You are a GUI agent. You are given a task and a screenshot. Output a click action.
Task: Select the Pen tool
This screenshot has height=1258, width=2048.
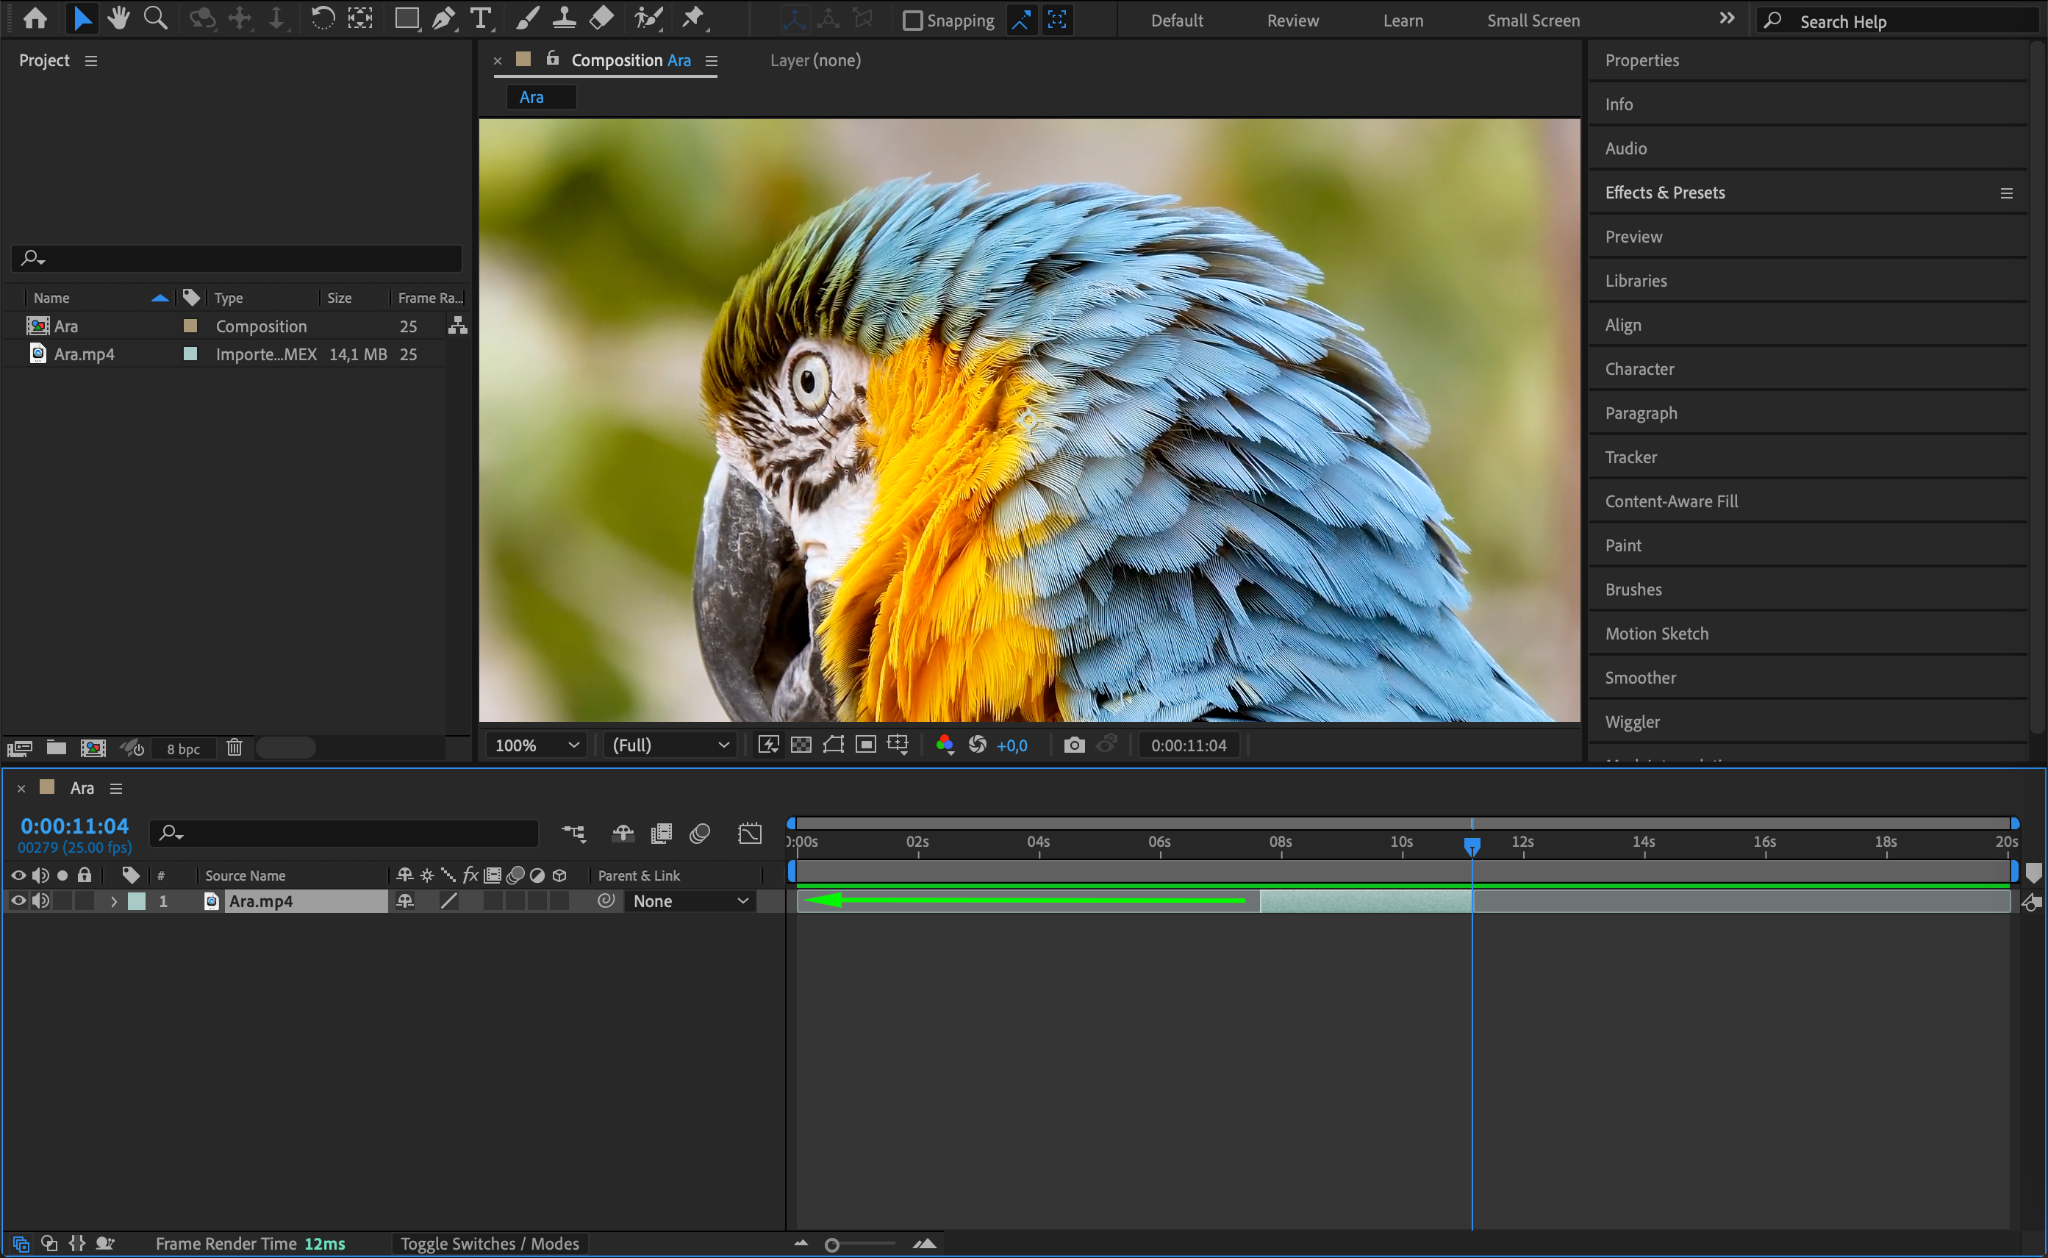coord(443,18)
